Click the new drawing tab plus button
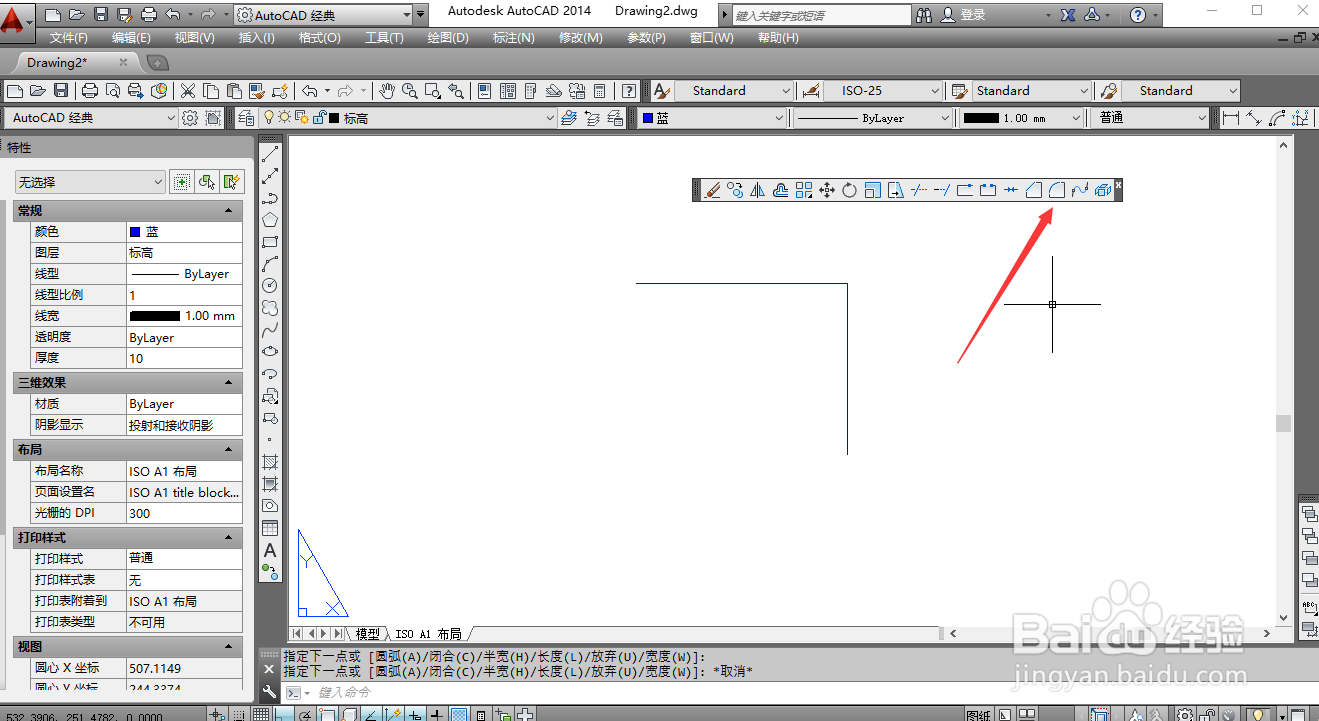This screenshot has width=1319, height=721. point(157,62)
